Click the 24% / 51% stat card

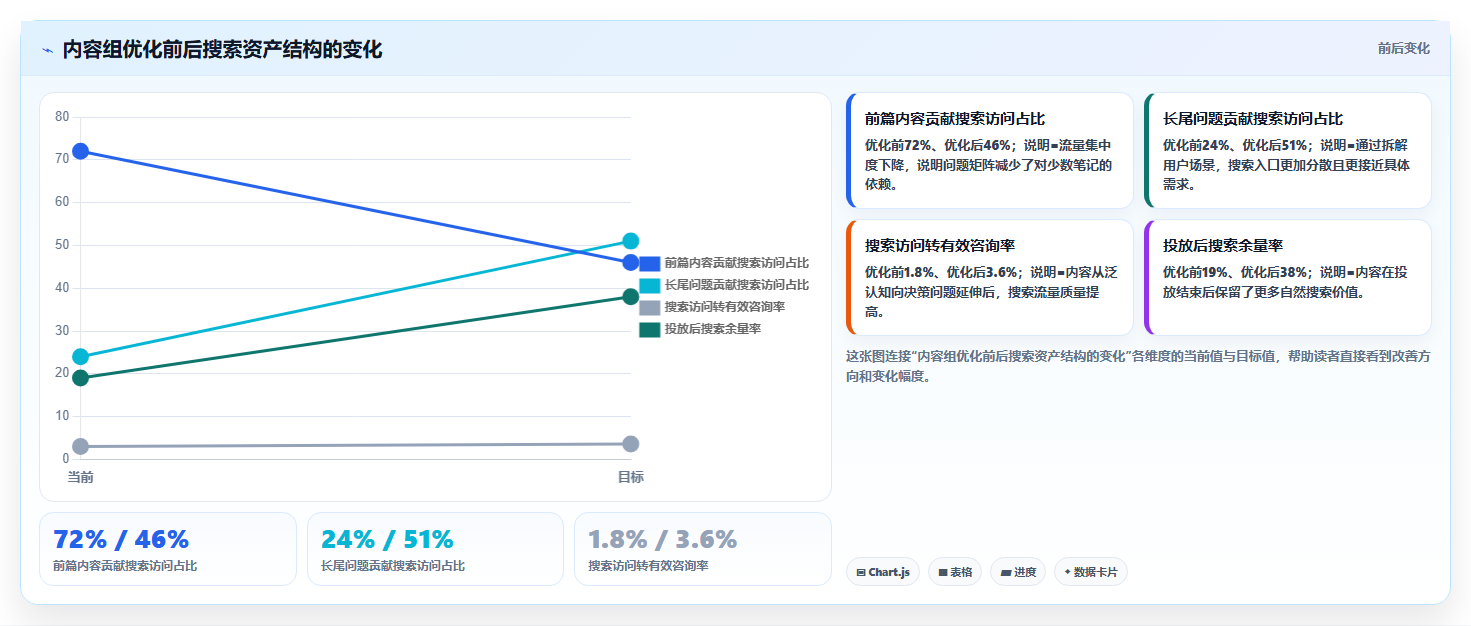(x=436, y=549)
